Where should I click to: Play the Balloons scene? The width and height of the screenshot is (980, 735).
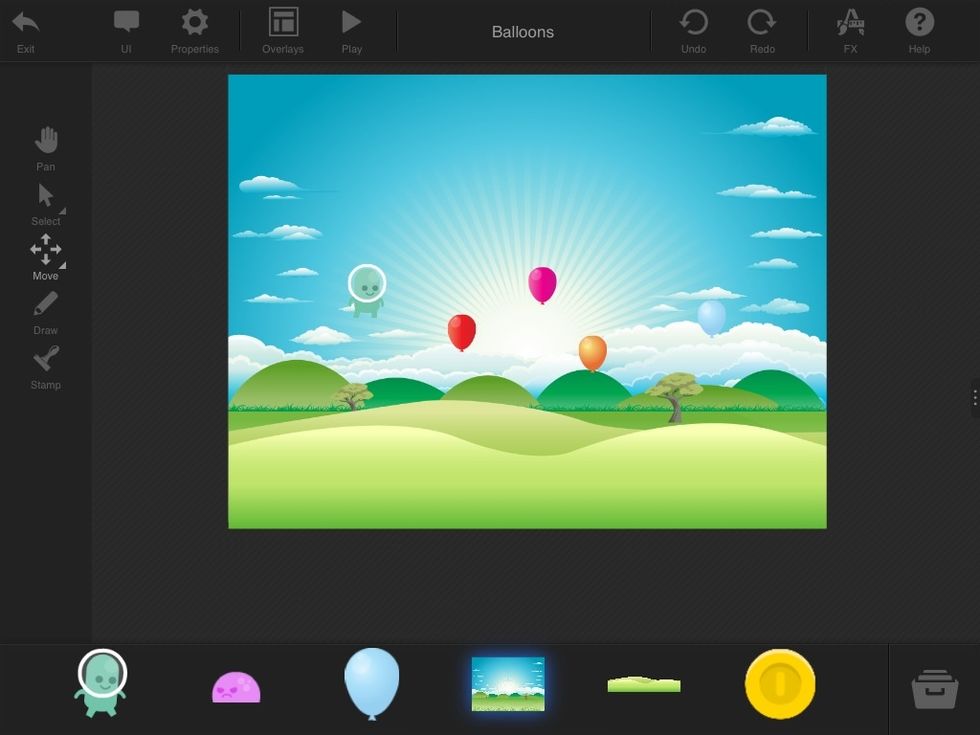[x=351, y=22]
